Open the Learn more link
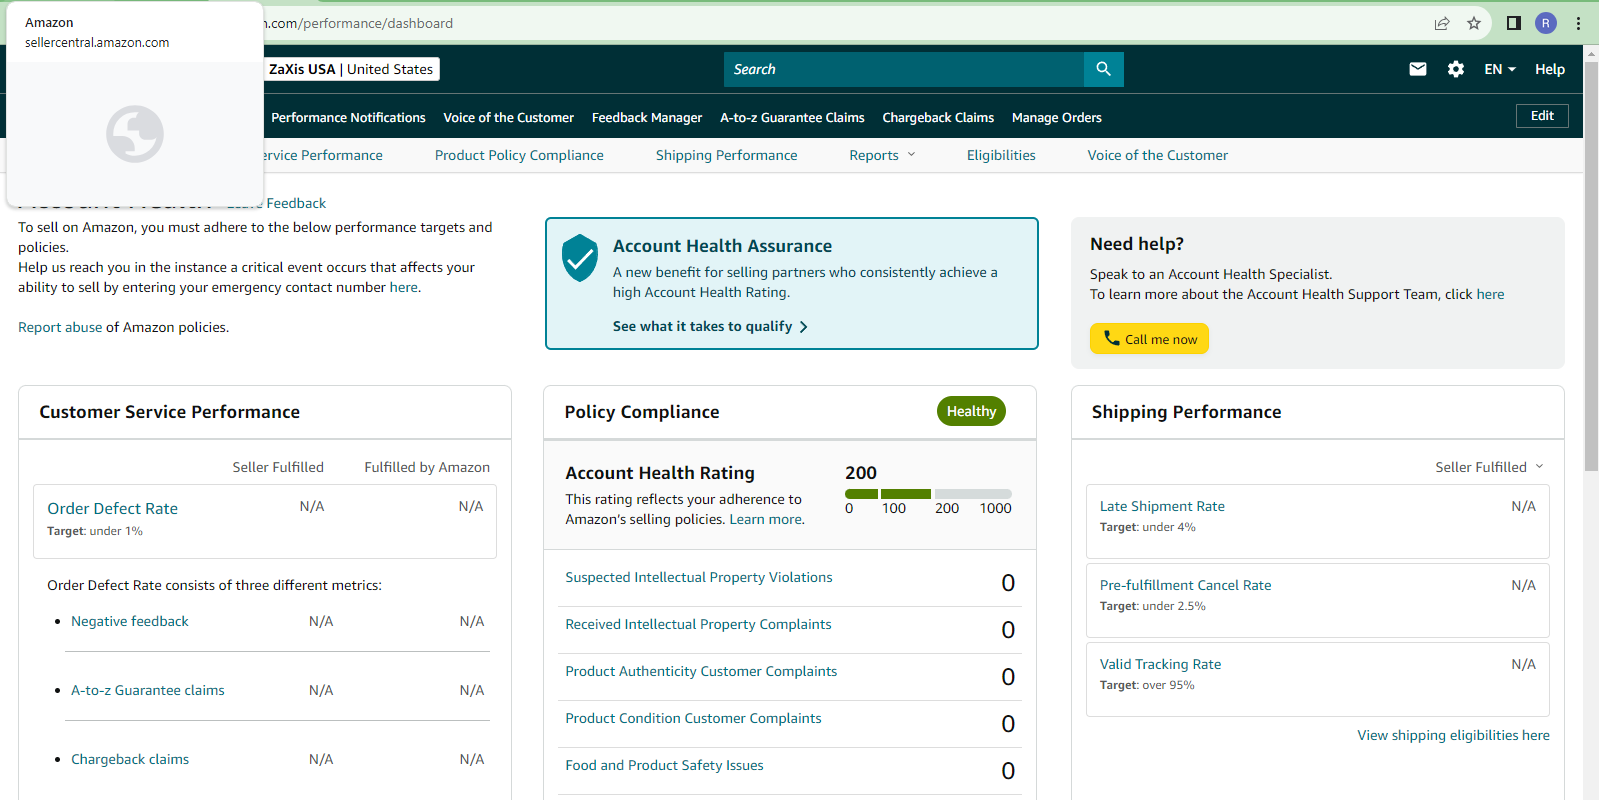Viewport: 1599px width, 800px height. click(x=765, y=519)
